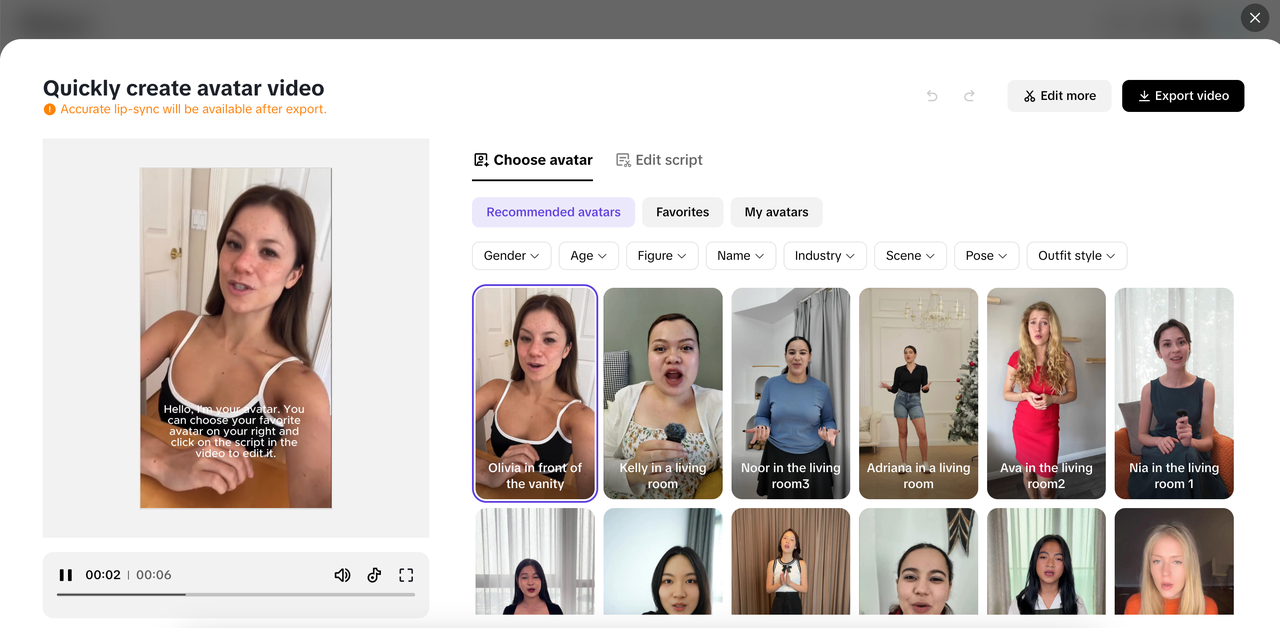Show Favorites avatars
Viewport: 1280px width, 628px height.
coord(682,212)
